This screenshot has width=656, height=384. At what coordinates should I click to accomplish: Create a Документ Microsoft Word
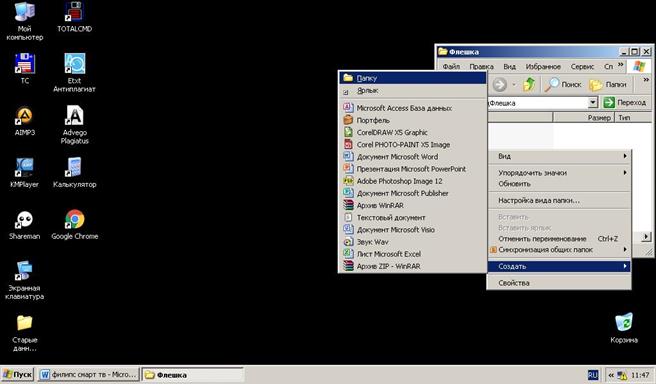point(412,156)
